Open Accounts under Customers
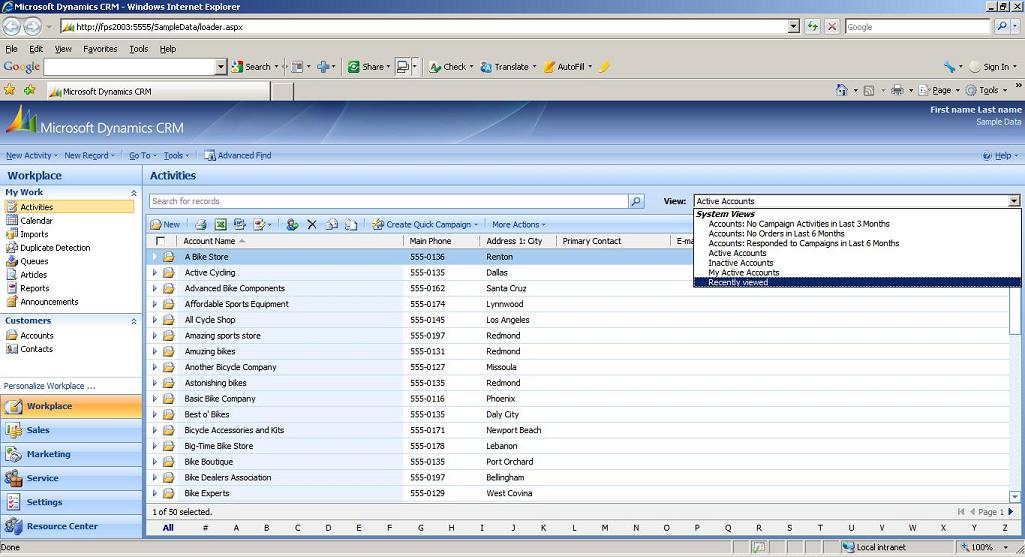The image size is (1025, 557). [37, 335]
